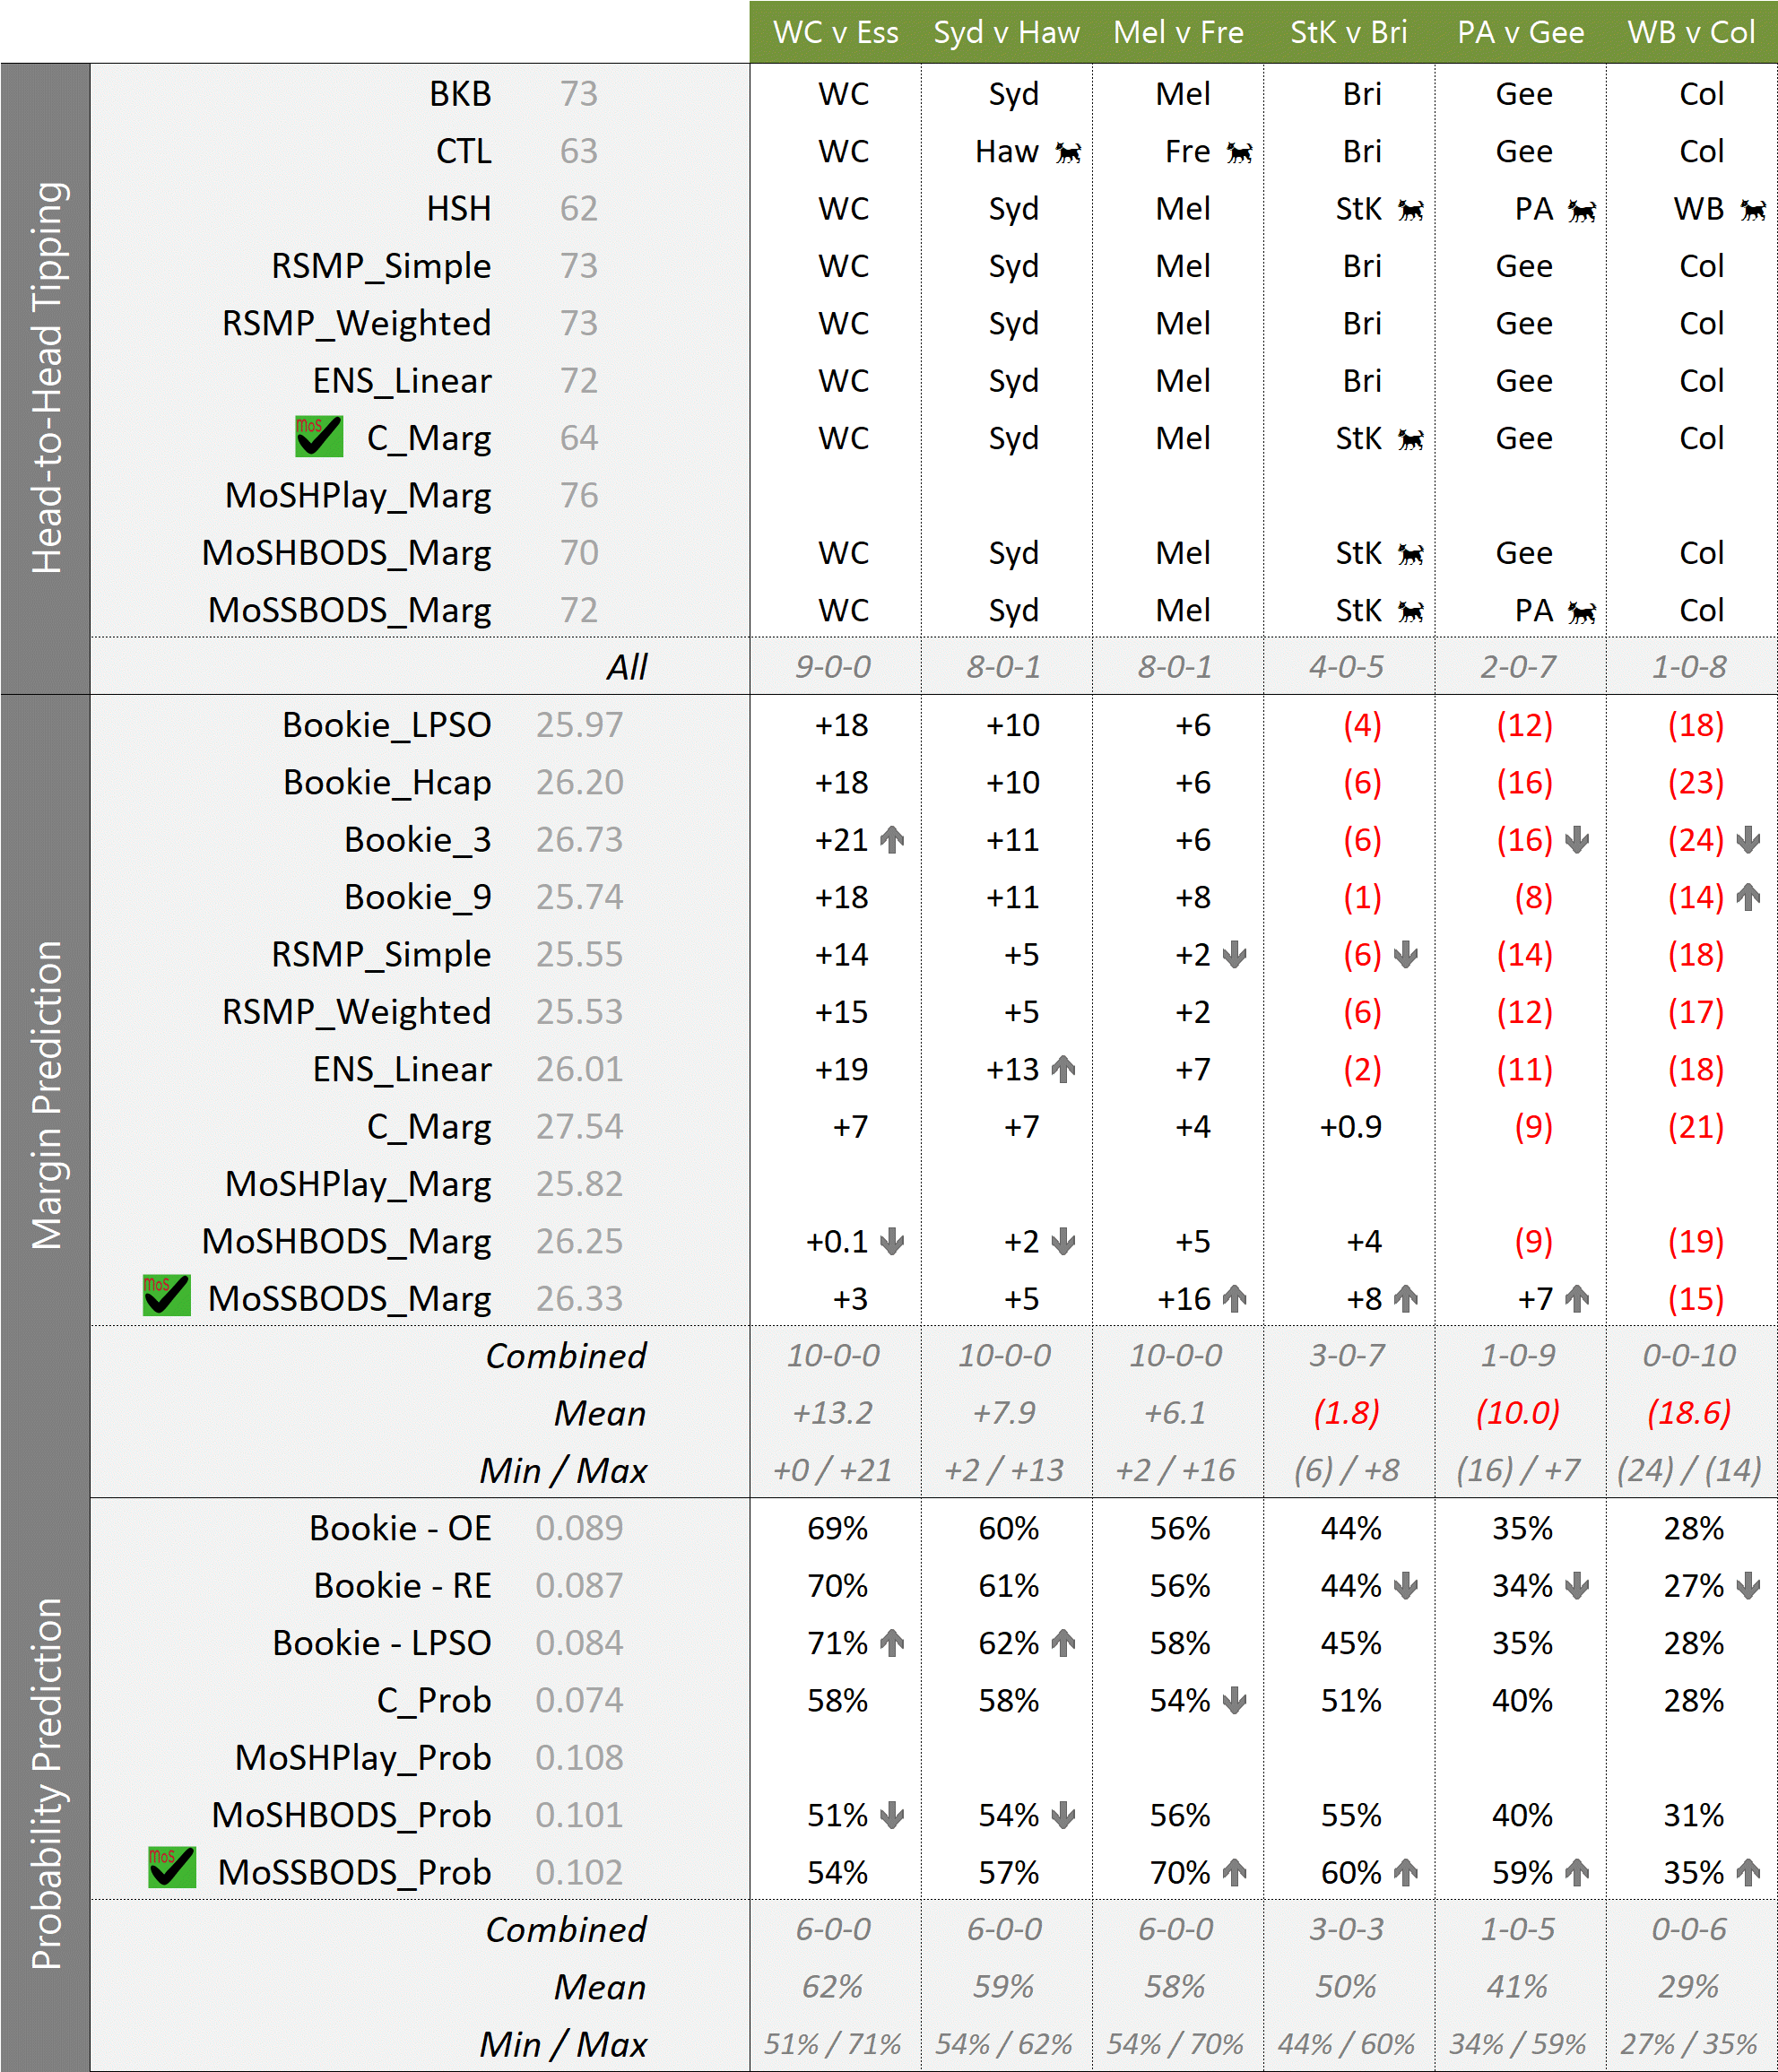Click the down arrow beside Bookie - RE's 44%
This screenshot has width=1778, height=2072.
click(x=1406, y=1586)
